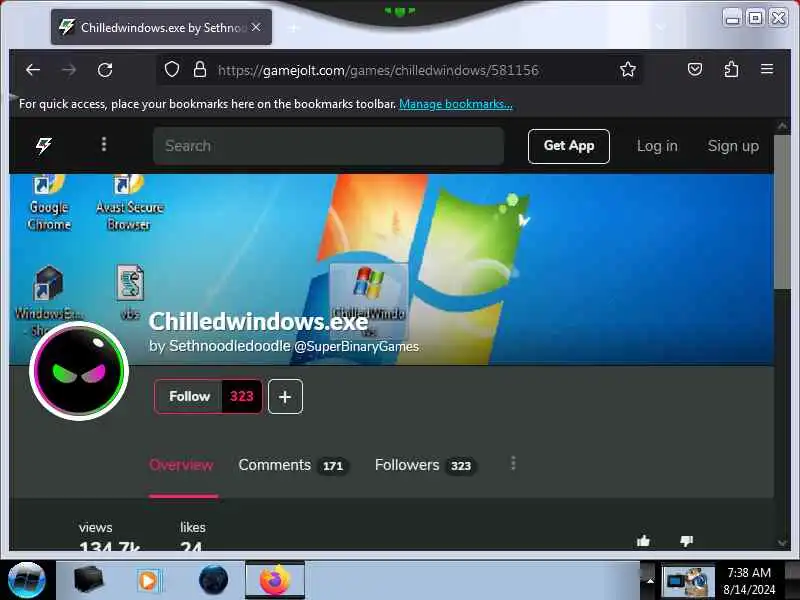Open Sethnoodledoodle developer profile link

coord(230,346)
